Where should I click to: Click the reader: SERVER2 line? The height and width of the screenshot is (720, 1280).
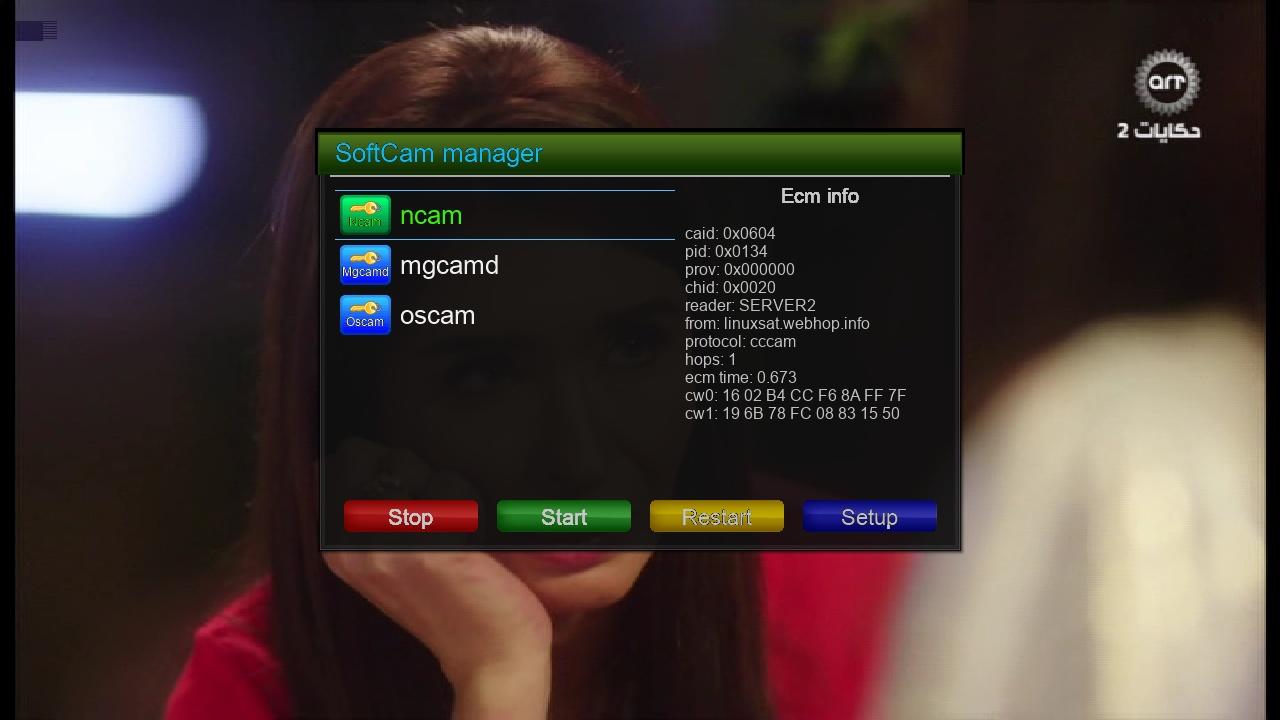click(750, 305)
